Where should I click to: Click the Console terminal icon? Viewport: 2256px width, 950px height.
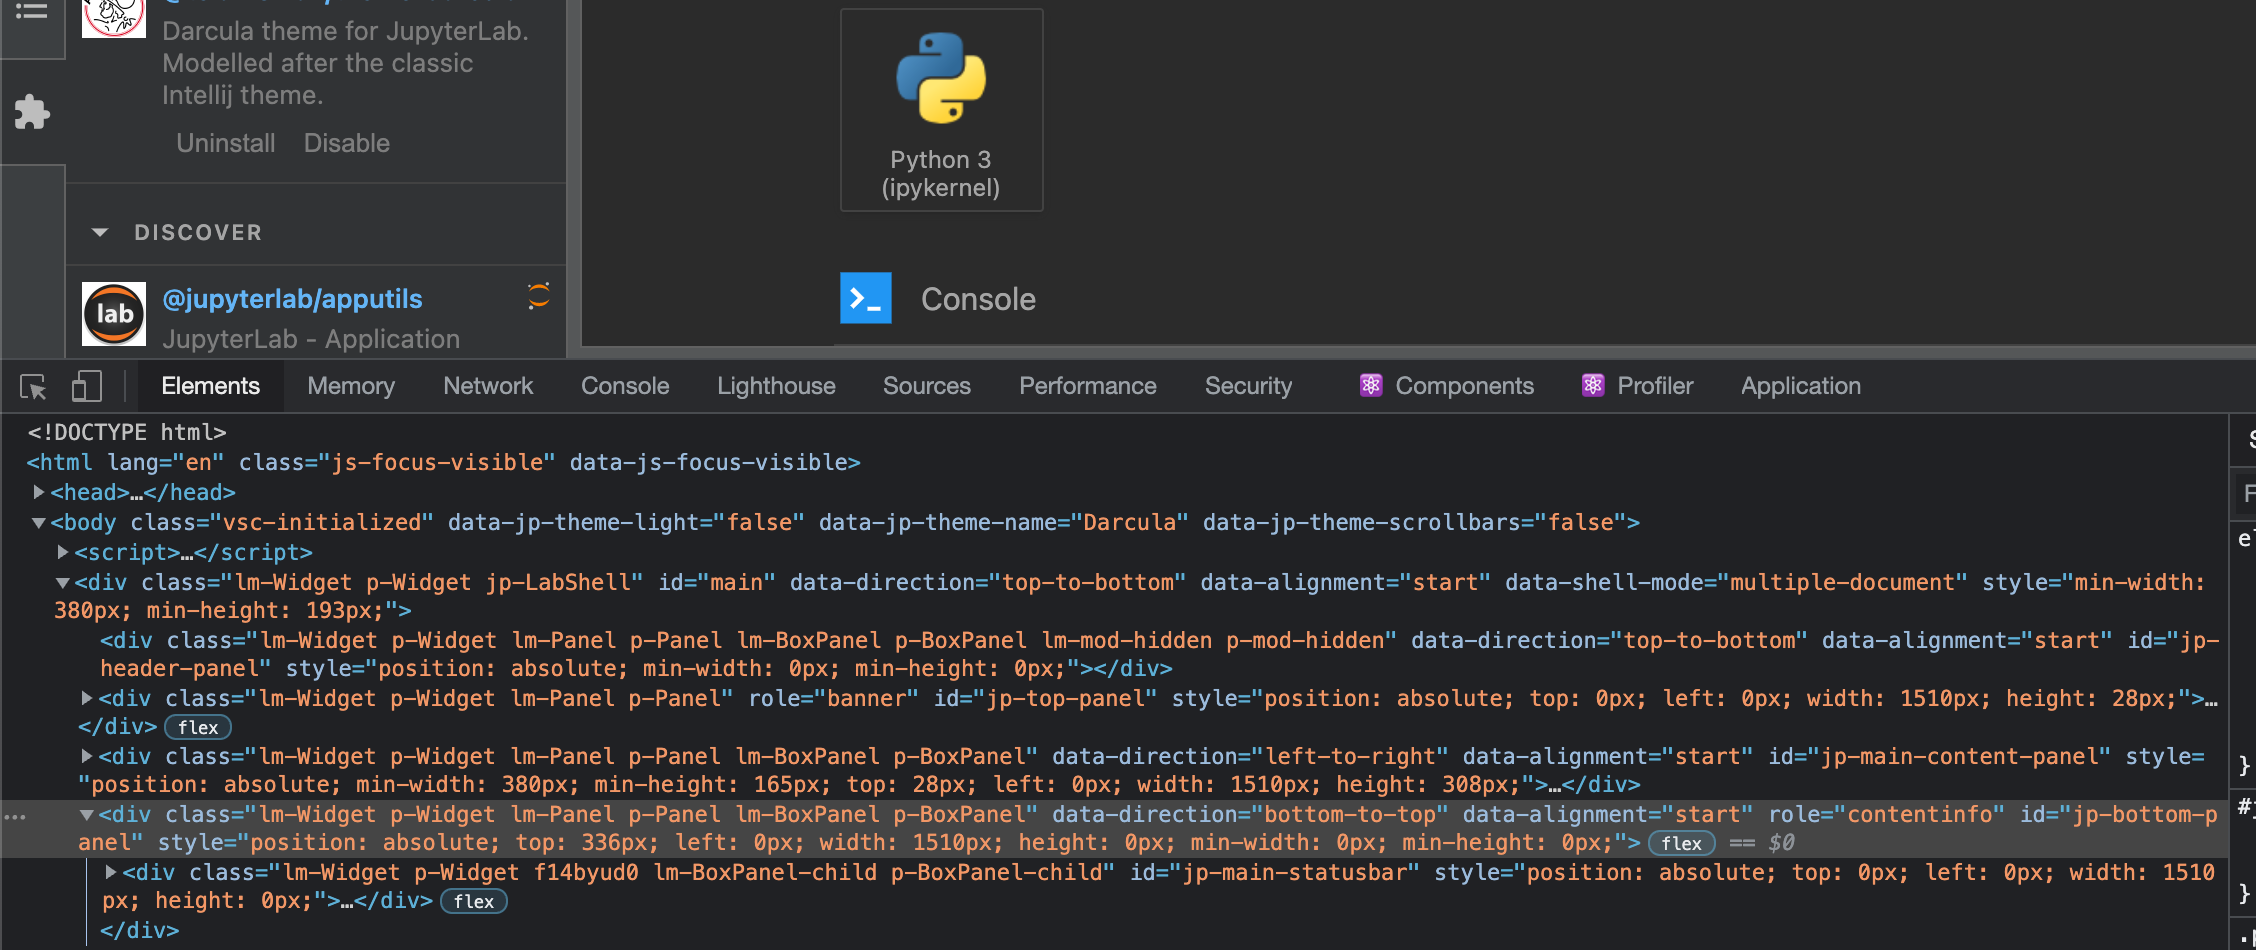pos(866,298)
